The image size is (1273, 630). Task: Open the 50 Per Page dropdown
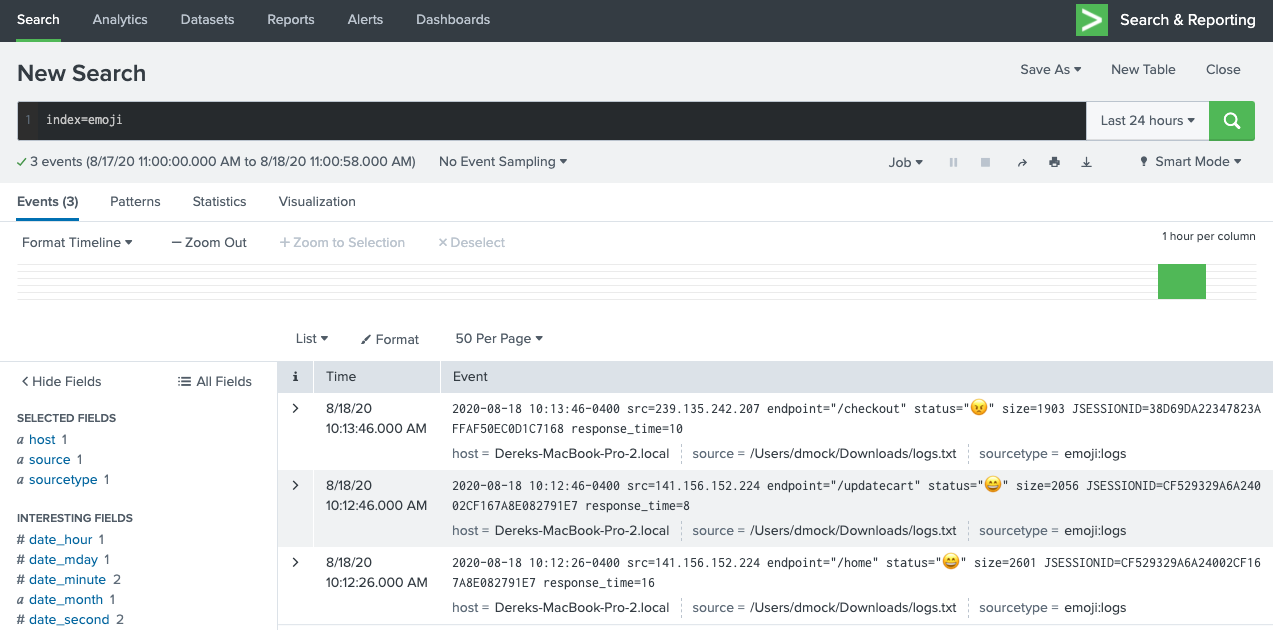pos(499,339)
